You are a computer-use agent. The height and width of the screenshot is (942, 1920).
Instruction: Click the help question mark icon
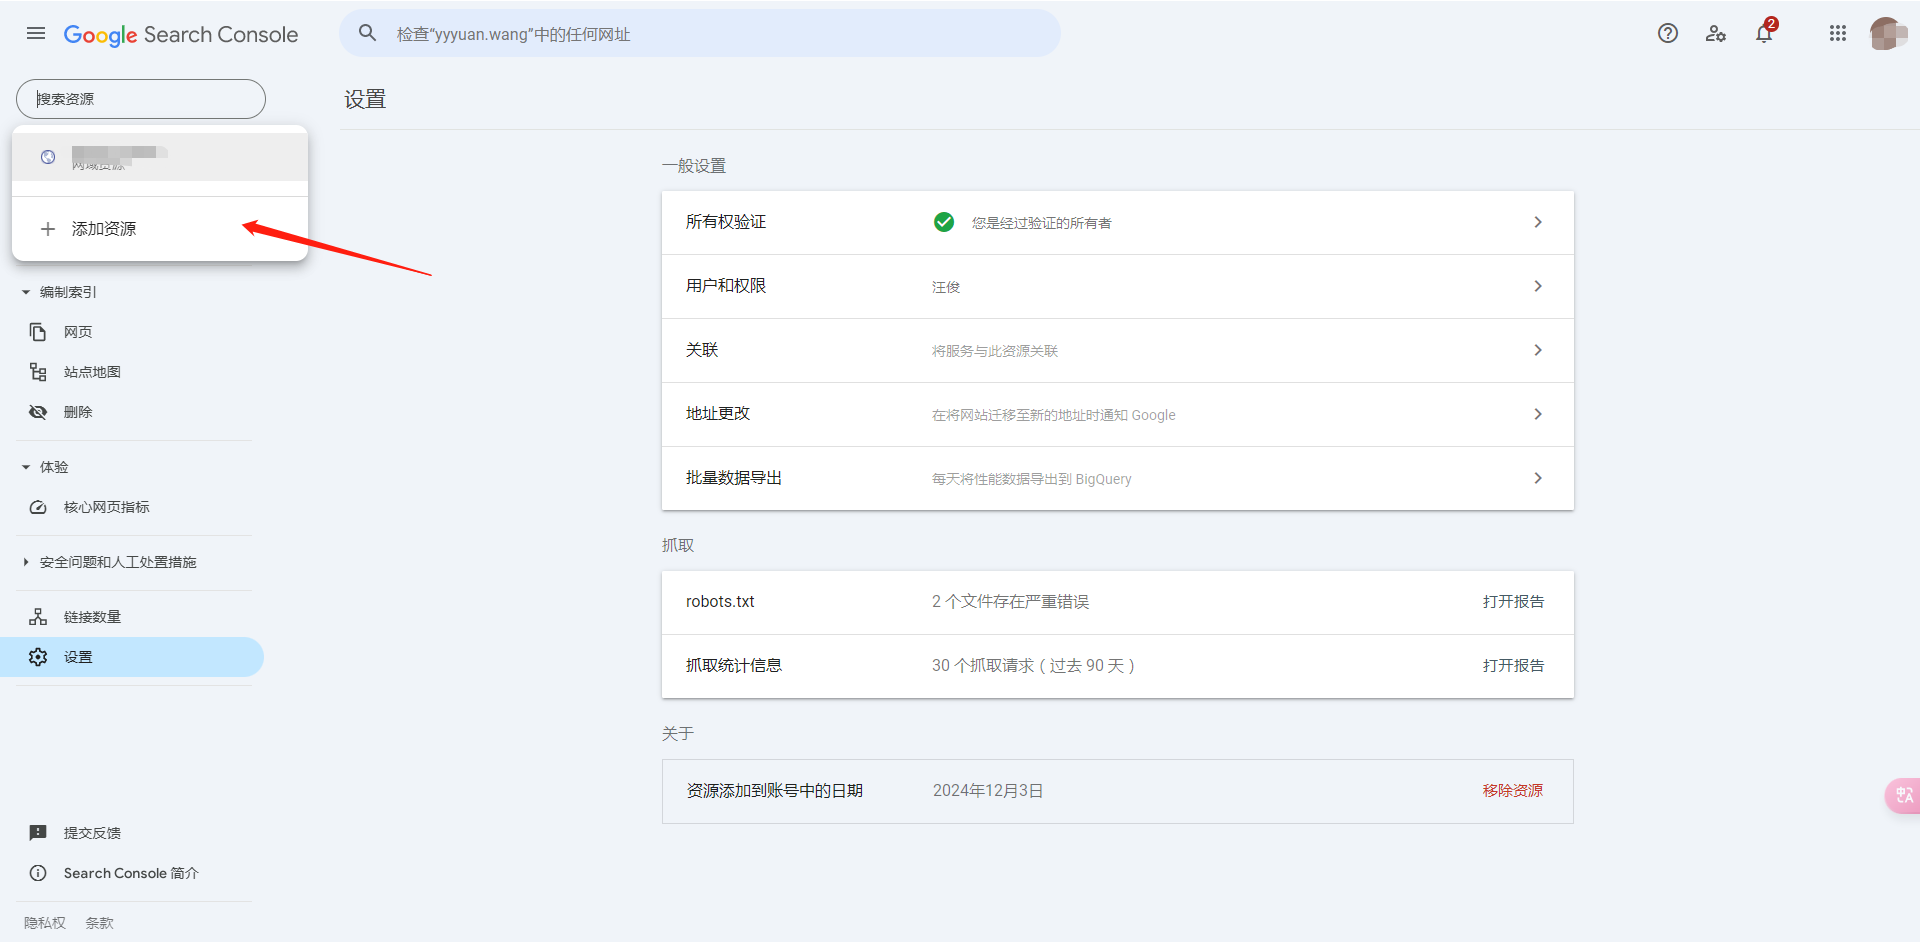click(x=1667, y=34)
